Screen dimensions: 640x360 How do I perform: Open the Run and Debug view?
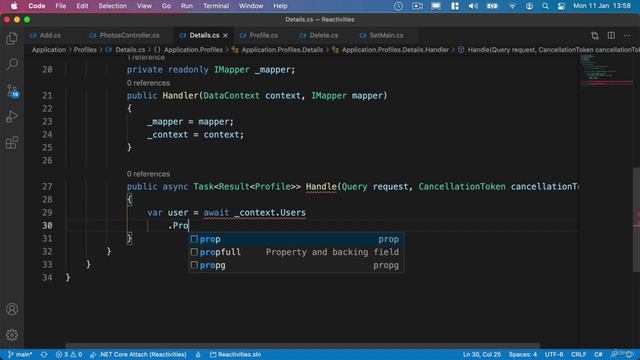(12, 117)
